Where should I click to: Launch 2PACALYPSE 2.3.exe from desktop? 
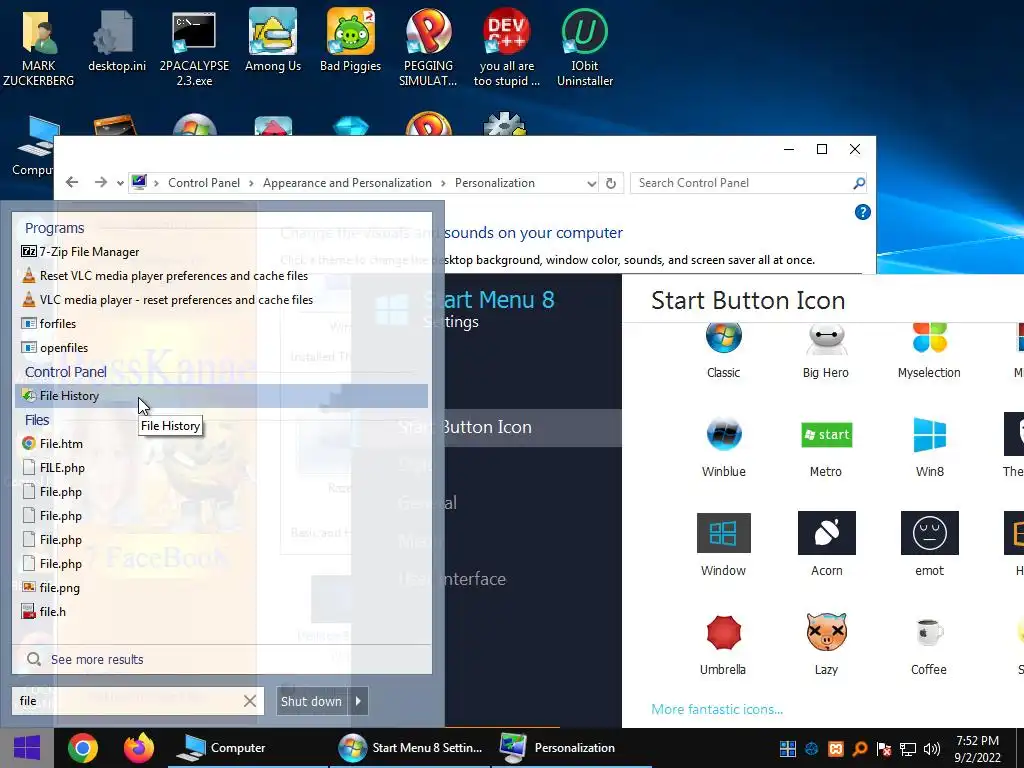tap(194, 49)
